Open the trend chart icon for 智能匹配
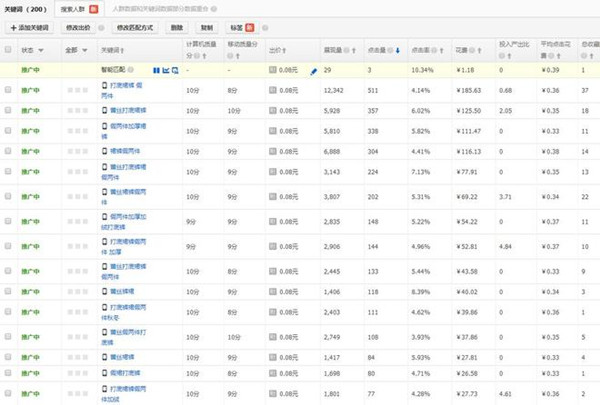The image size is (600, 405). pos(166,72)
